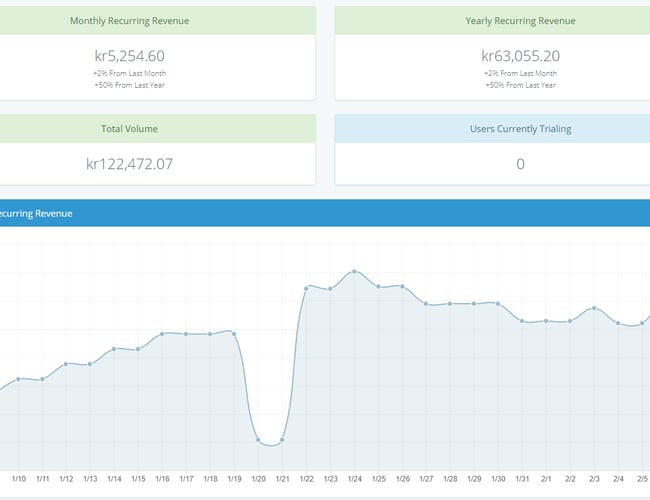
Task: Pick the chart data point at 2/3
Action: [x=594, y=308]
